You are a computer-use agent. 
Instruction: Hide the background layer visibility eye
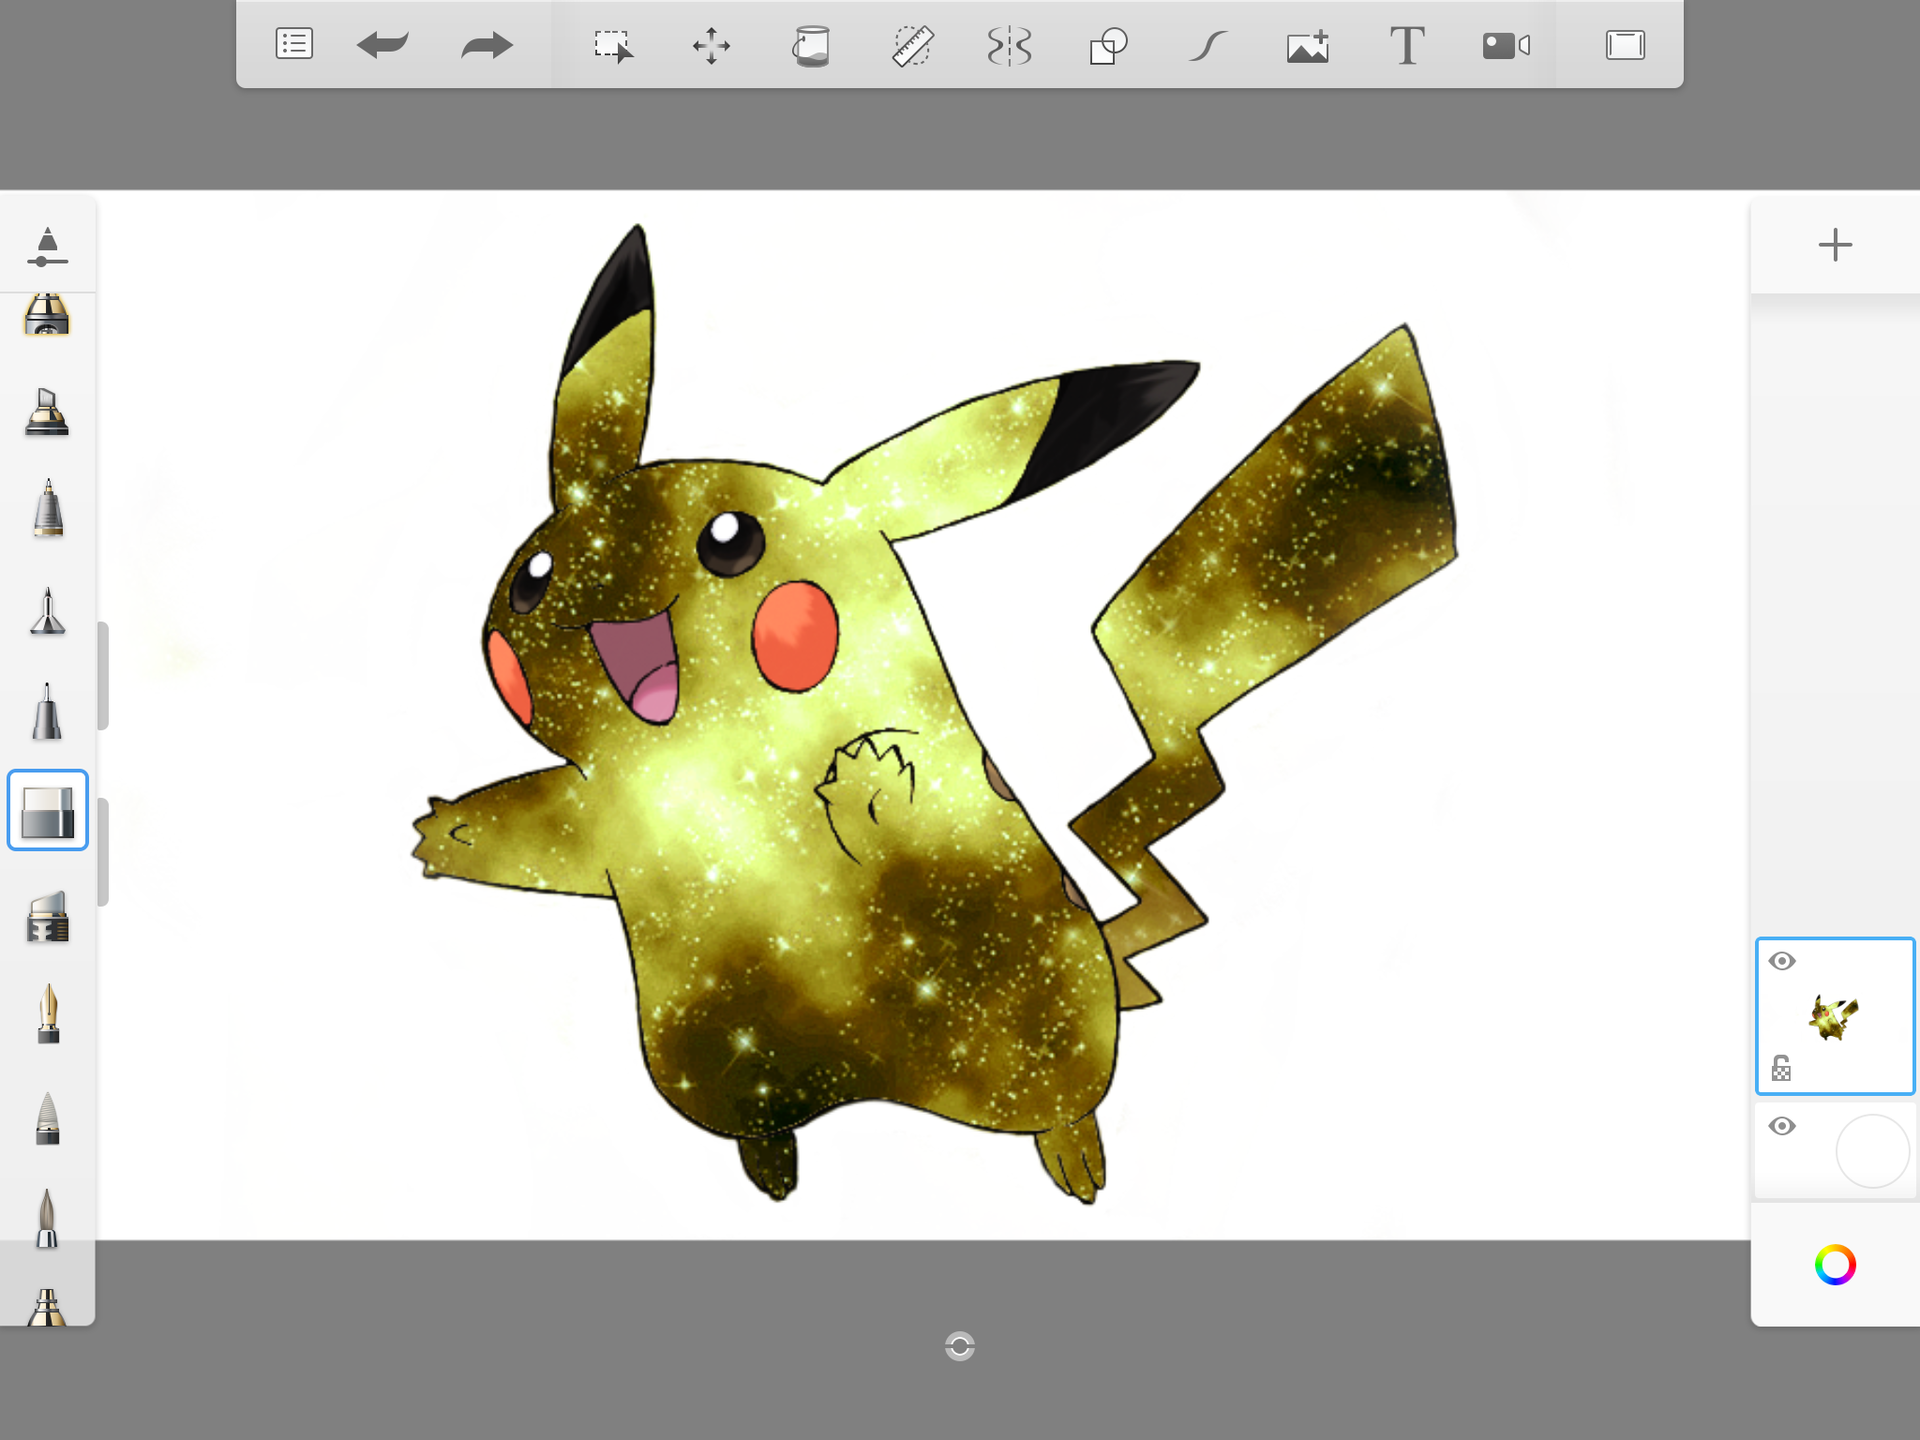tap(1782, 1126)
